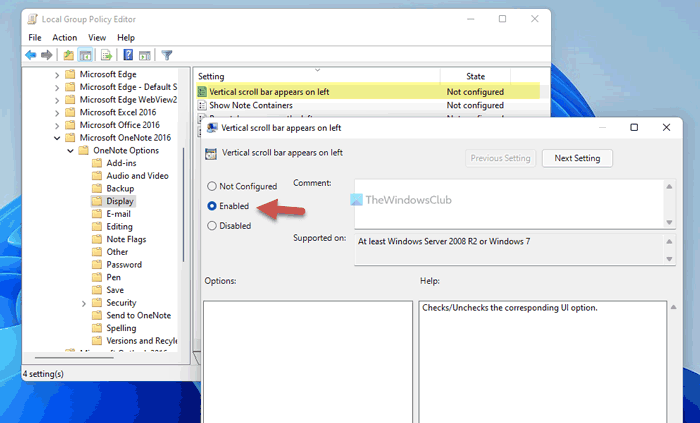Screen dimensions: 700x423
Task: Click the Previous Setting button
Action: [500, 158]
